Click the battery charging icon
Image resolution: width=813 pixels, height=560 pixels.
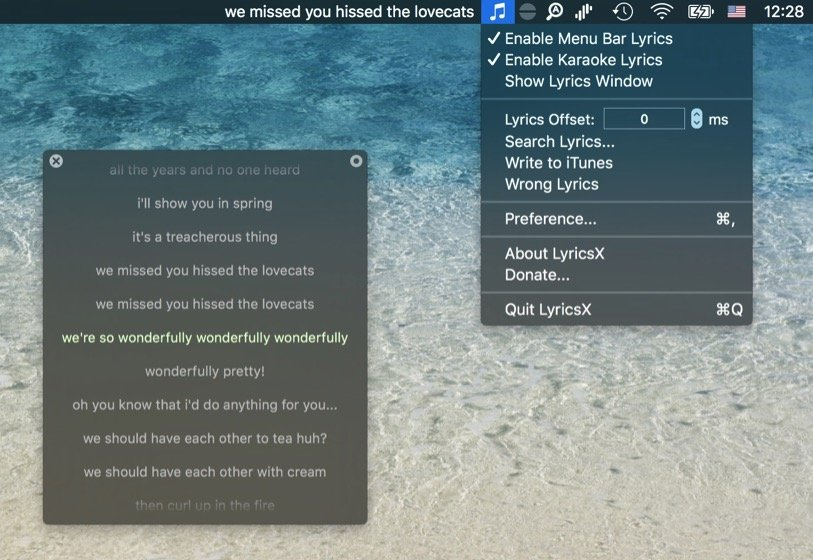(x=700, y=12)
